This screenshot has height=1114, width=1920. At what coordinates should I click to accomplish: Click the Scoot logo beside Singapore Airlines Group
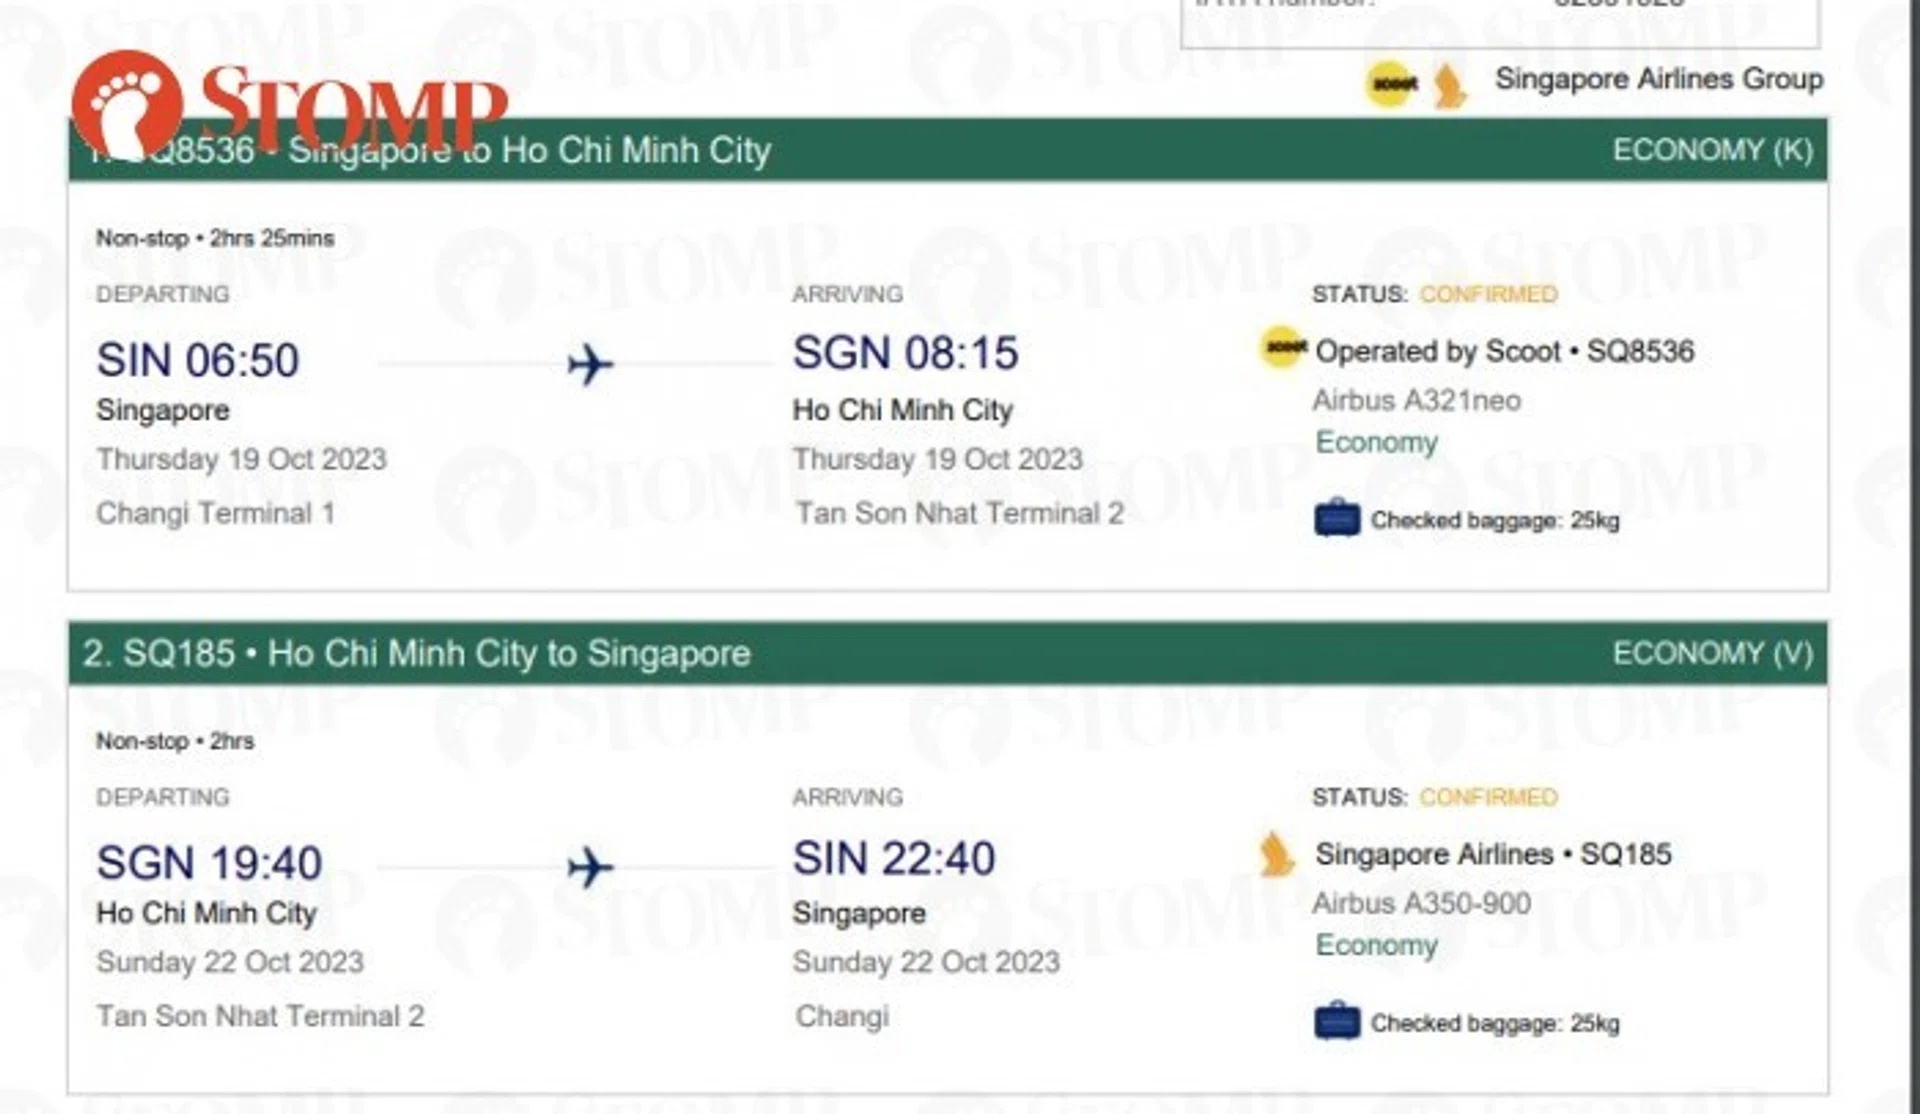[x=1393, y=84]
